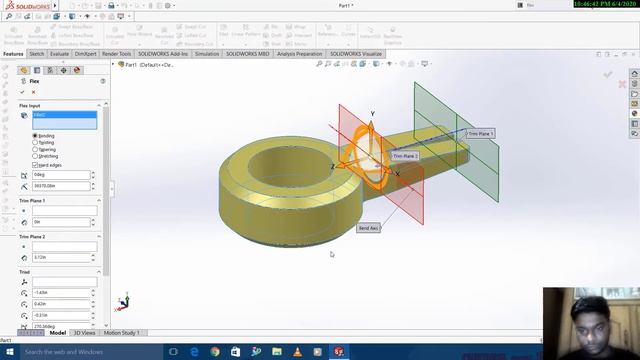
Task: Click the Bodies for Flex selection box
Action: pyautogui.click(x=64, y=120)
